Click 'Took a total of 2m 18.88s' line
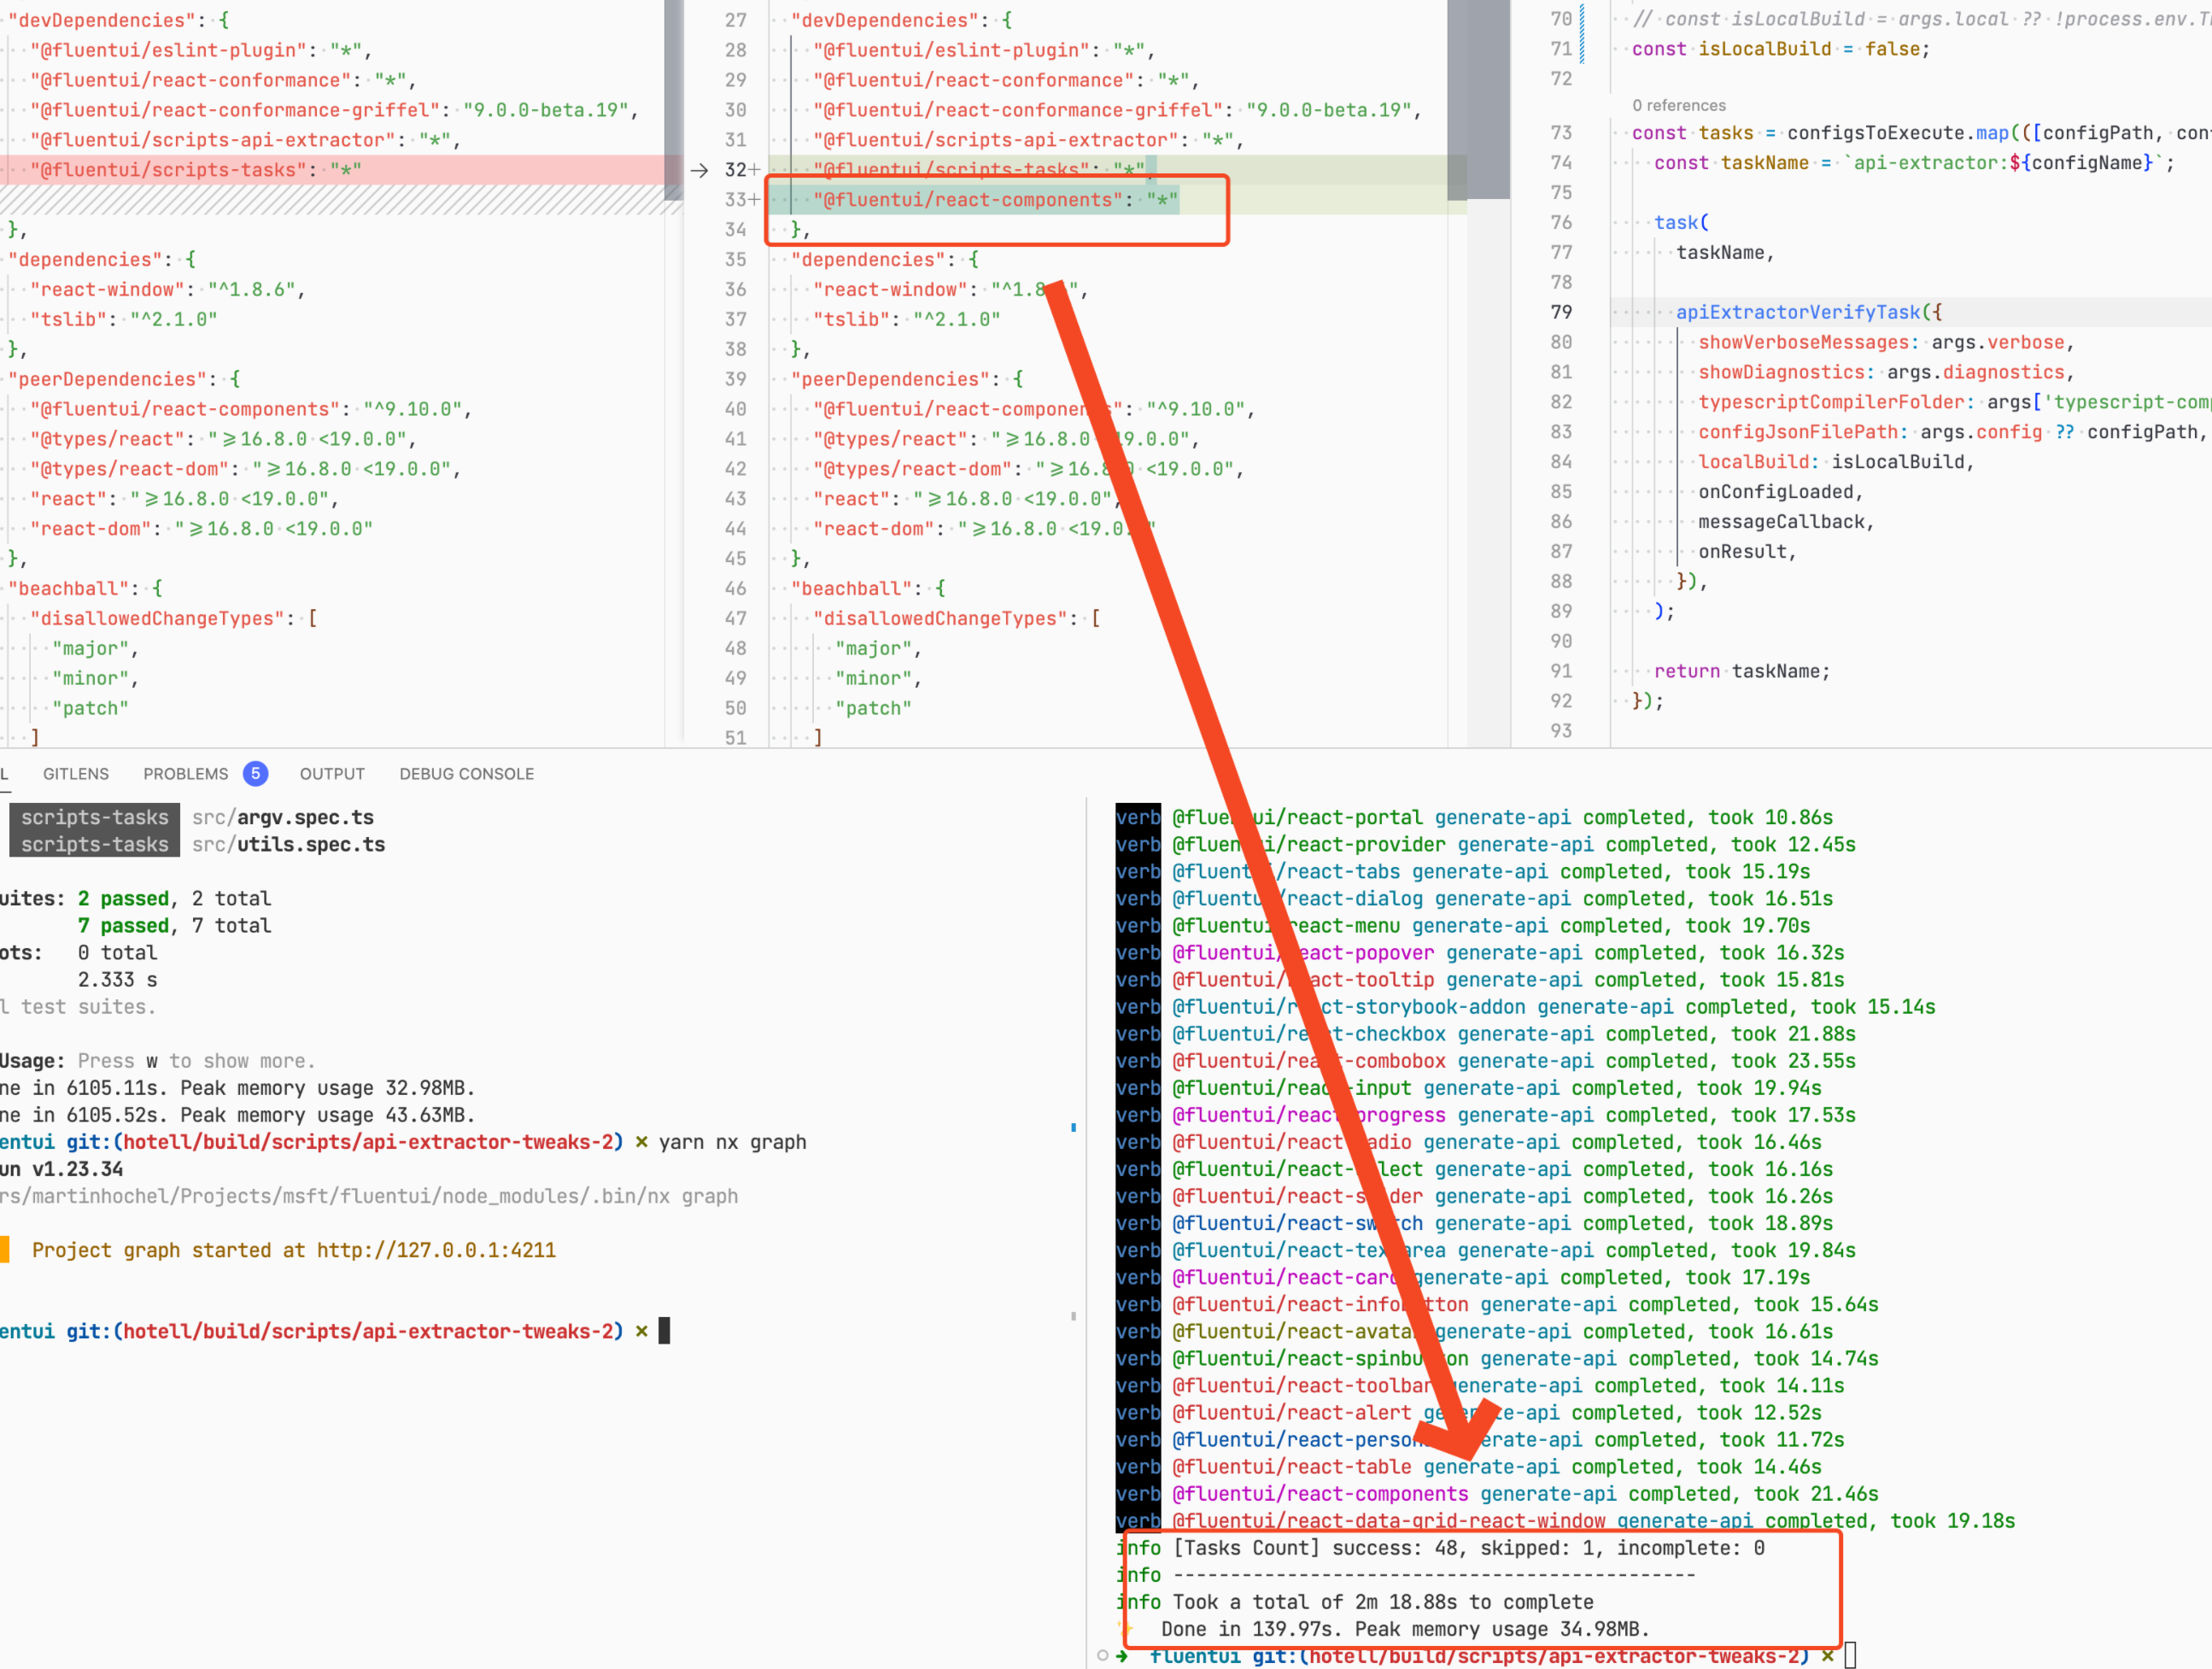The width and height of the screenshot is (2212, 1669). click(x=1355, y=1602)
